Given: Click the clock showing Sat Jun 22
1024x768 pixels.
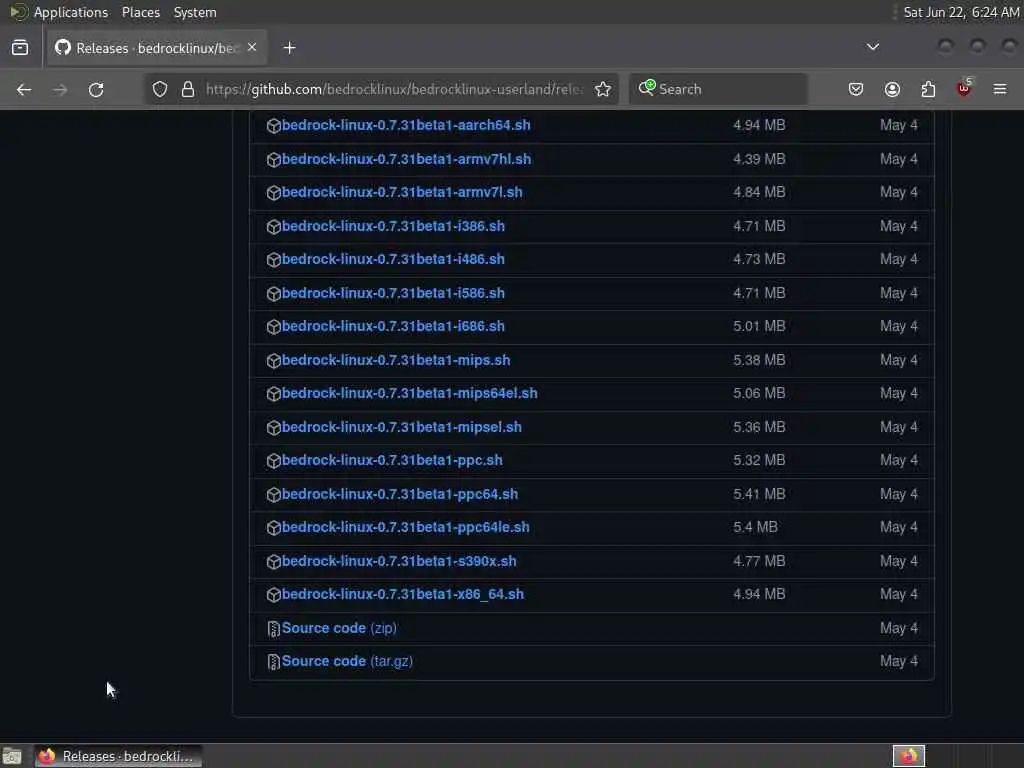Looking at the screenshot, I should [x=961, y=12].
